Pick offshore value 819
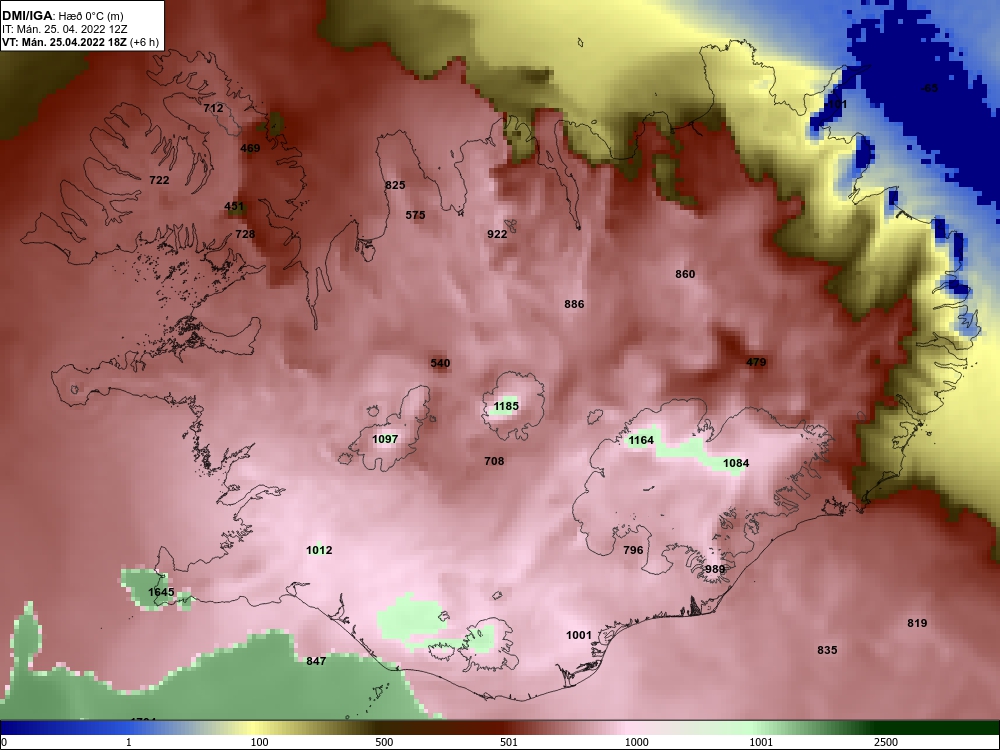The height and width of the screenshot is (750, 1000). click(917, 624)
